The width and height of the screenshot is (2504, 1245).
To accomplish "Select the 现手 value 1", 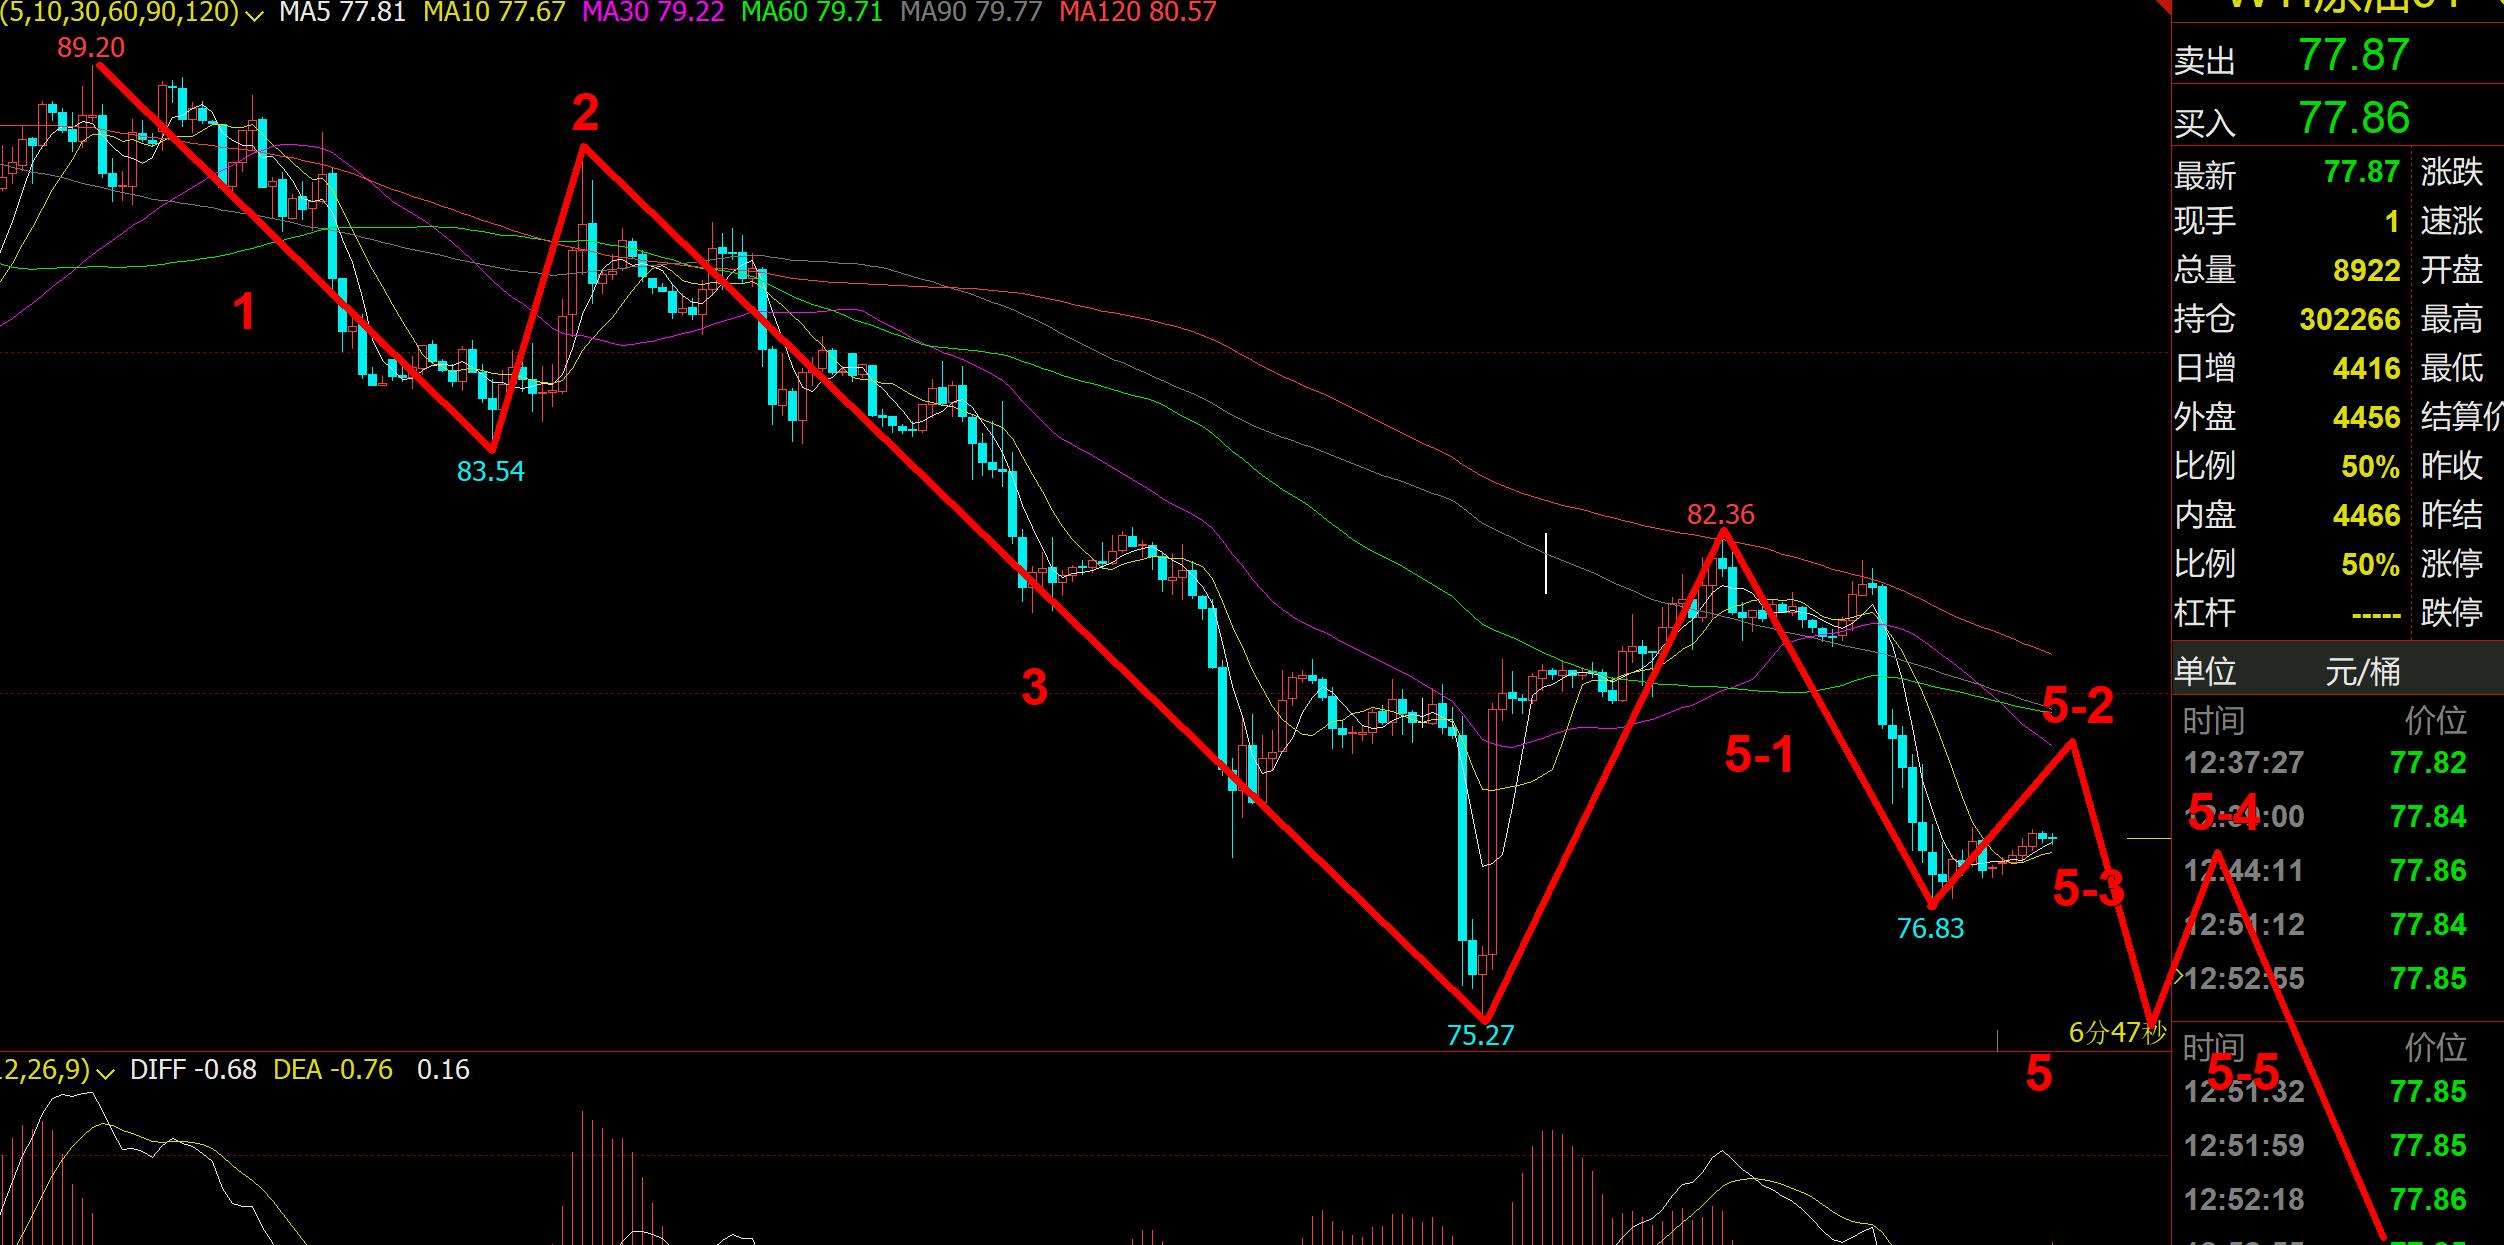I will click(x=2391, y=221).
